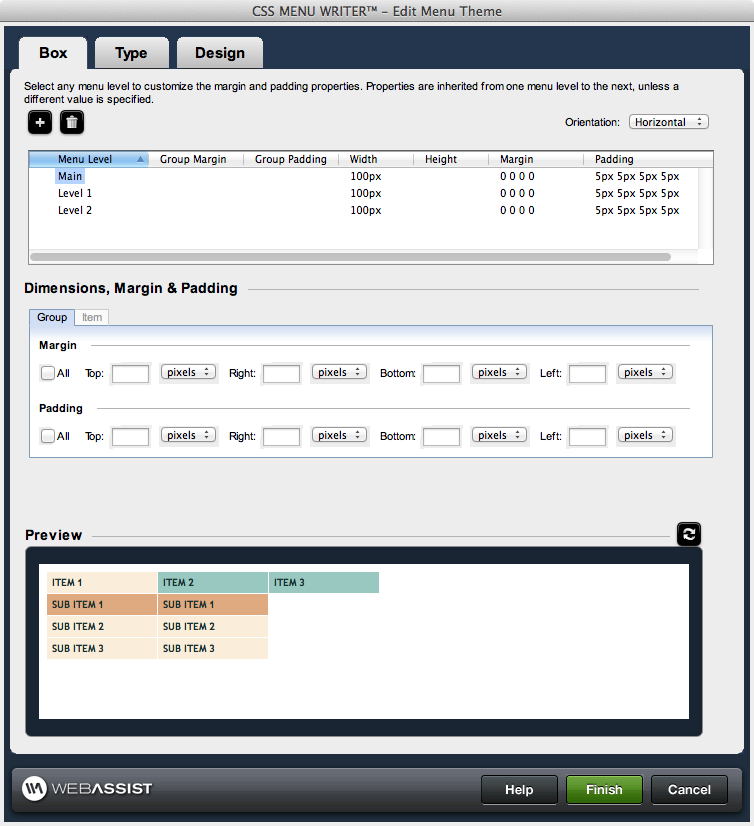Click ITEM 1 in the preview
The width and height of the screenshot is (754, 826).
102,583
